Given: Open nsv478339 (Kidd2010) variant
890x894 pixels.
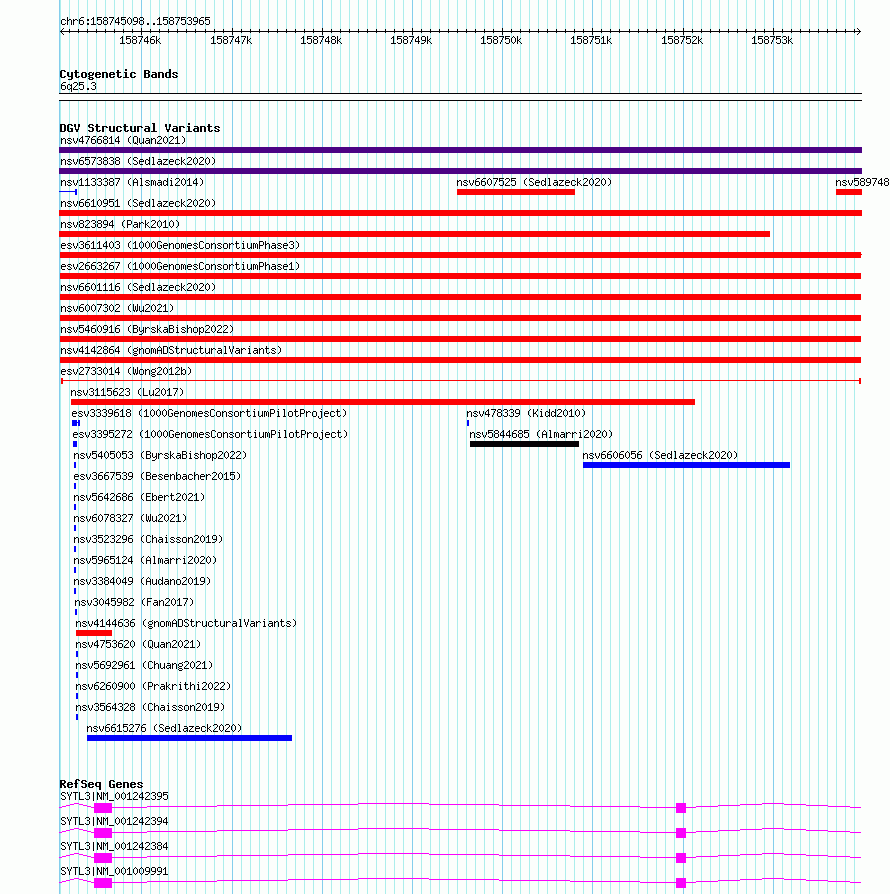Looking at the screenshot, I should (526, 413).
